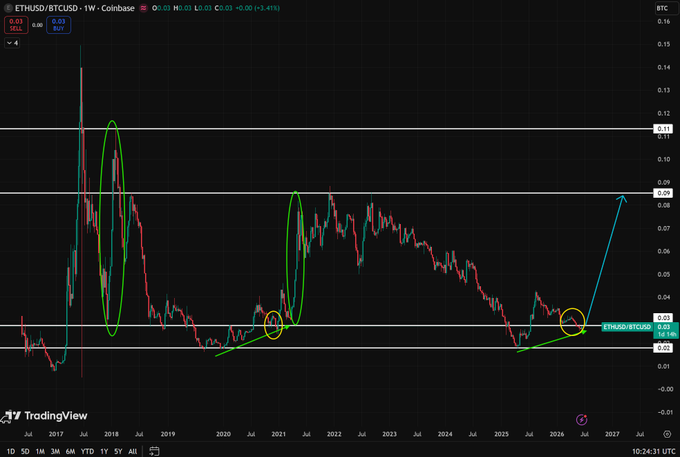This screenshot has width=680, height=457.
Task: Click the 0.16 price axis value
Action: click(x=663, y=21)
